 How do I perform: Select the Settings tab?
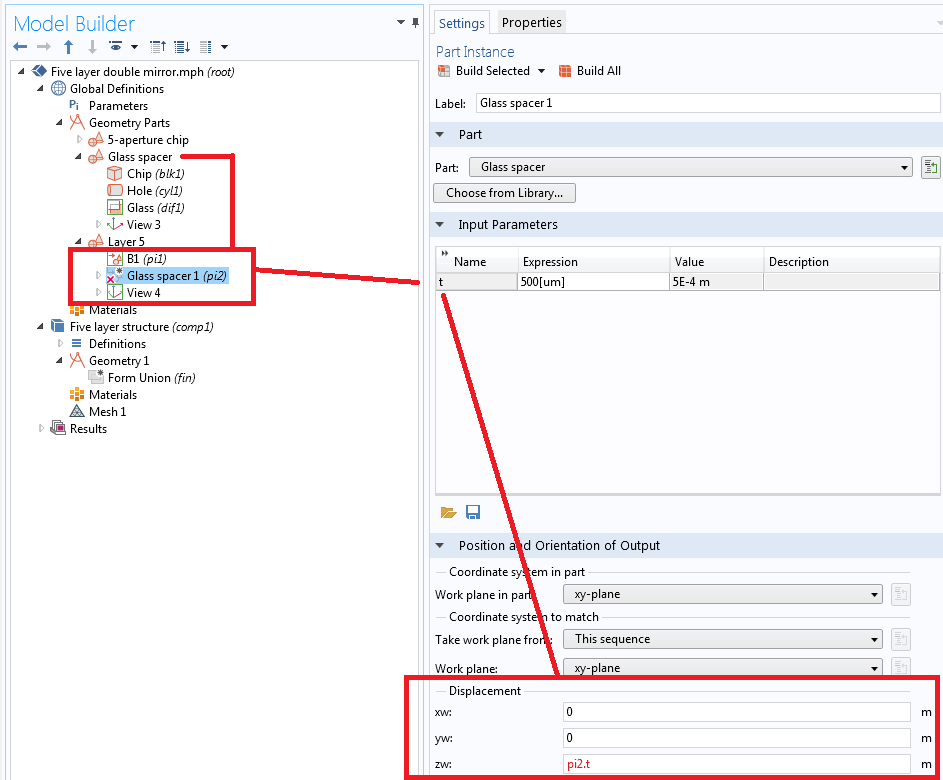tap(462, 23)
